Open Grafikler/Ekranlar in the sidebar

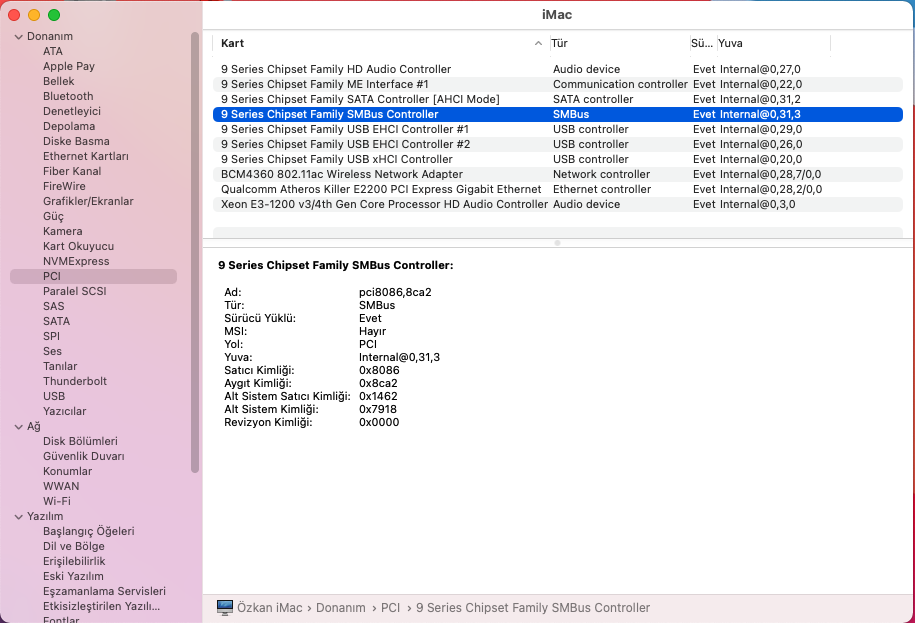coord(88,201)
